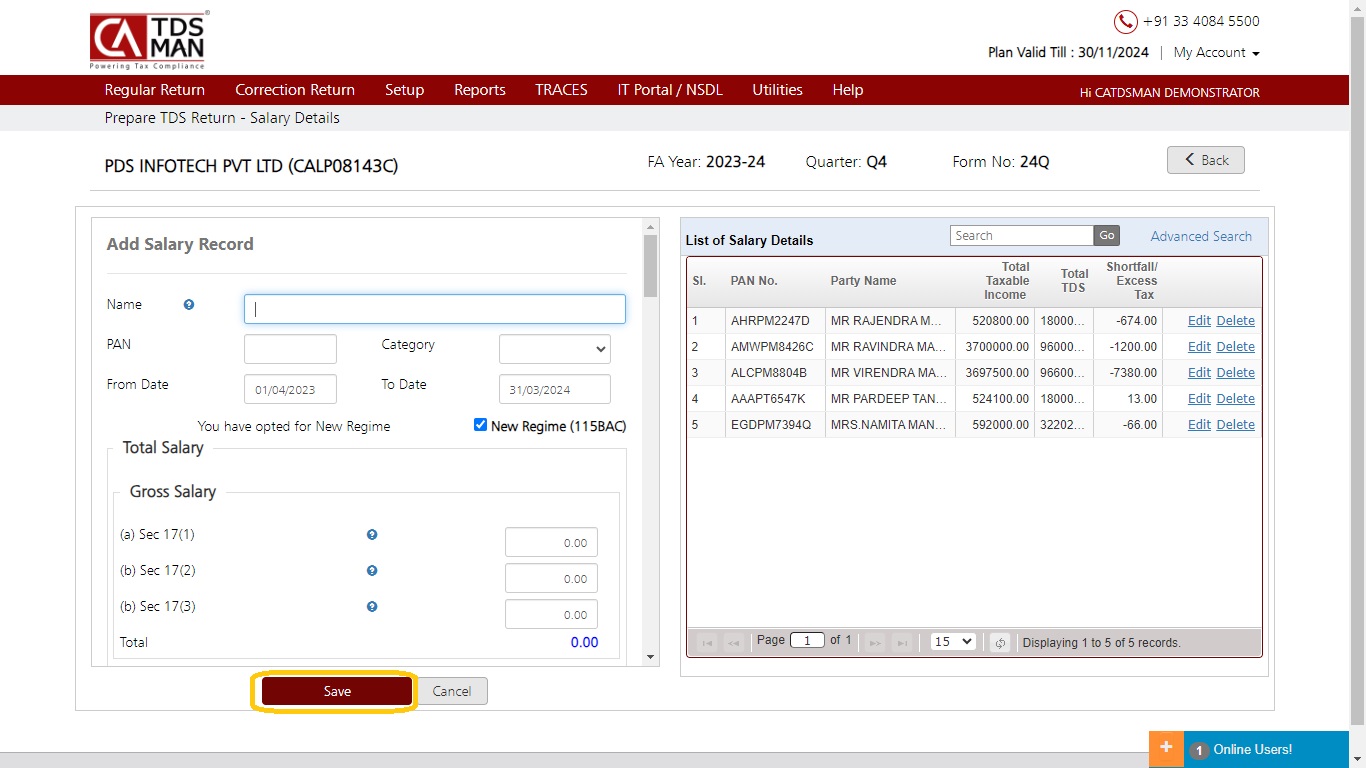Screen dimensions: 1366x768
Task: Click the phone icon beside contact number
Action: 1126,22
